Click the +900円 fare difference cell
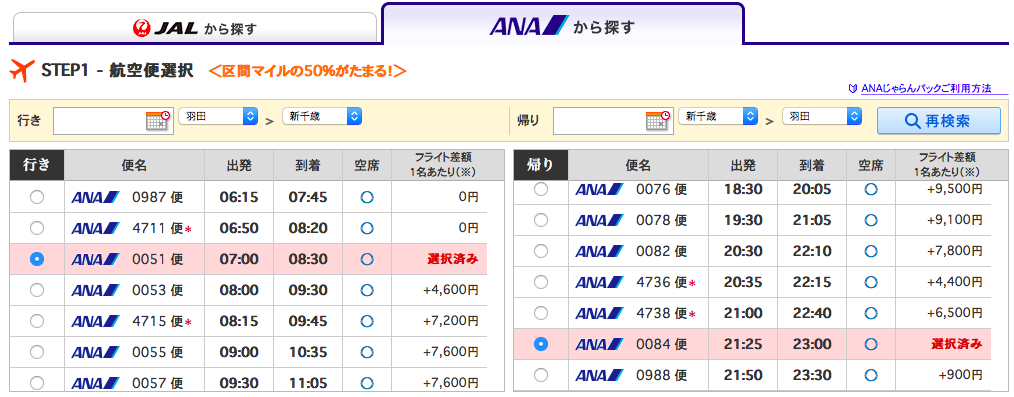Viewport: 1014px width, 397px height. (x=943, y=375)
